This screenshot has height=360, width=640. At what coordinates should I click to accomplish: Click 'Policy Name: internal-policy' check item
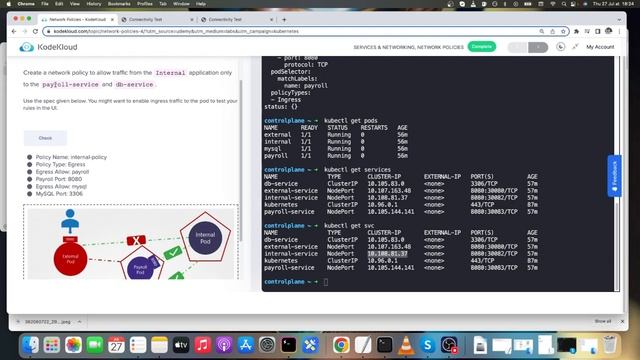click(x=71, y=157)
